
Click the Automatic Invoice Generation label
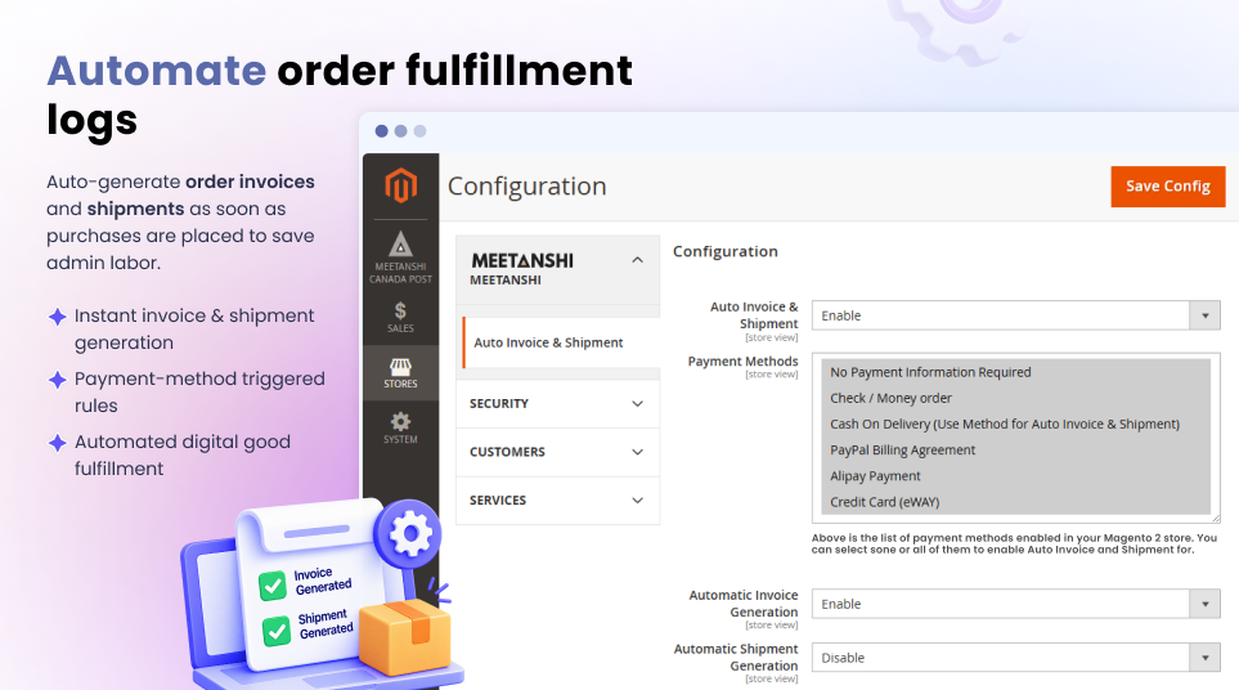[x=743, y=603]
